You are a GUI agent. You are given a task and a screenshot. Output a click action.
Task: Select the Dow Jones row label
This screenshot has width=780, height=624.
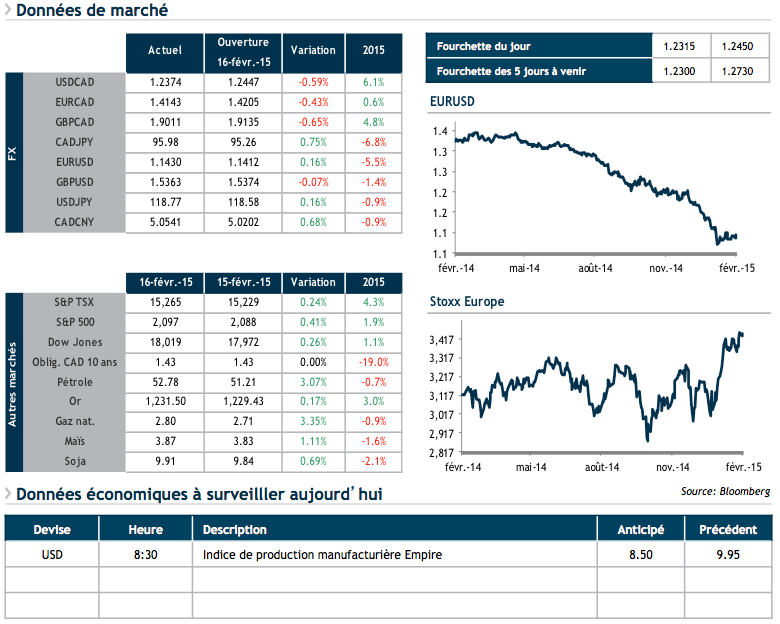click(x=74, y=341)
